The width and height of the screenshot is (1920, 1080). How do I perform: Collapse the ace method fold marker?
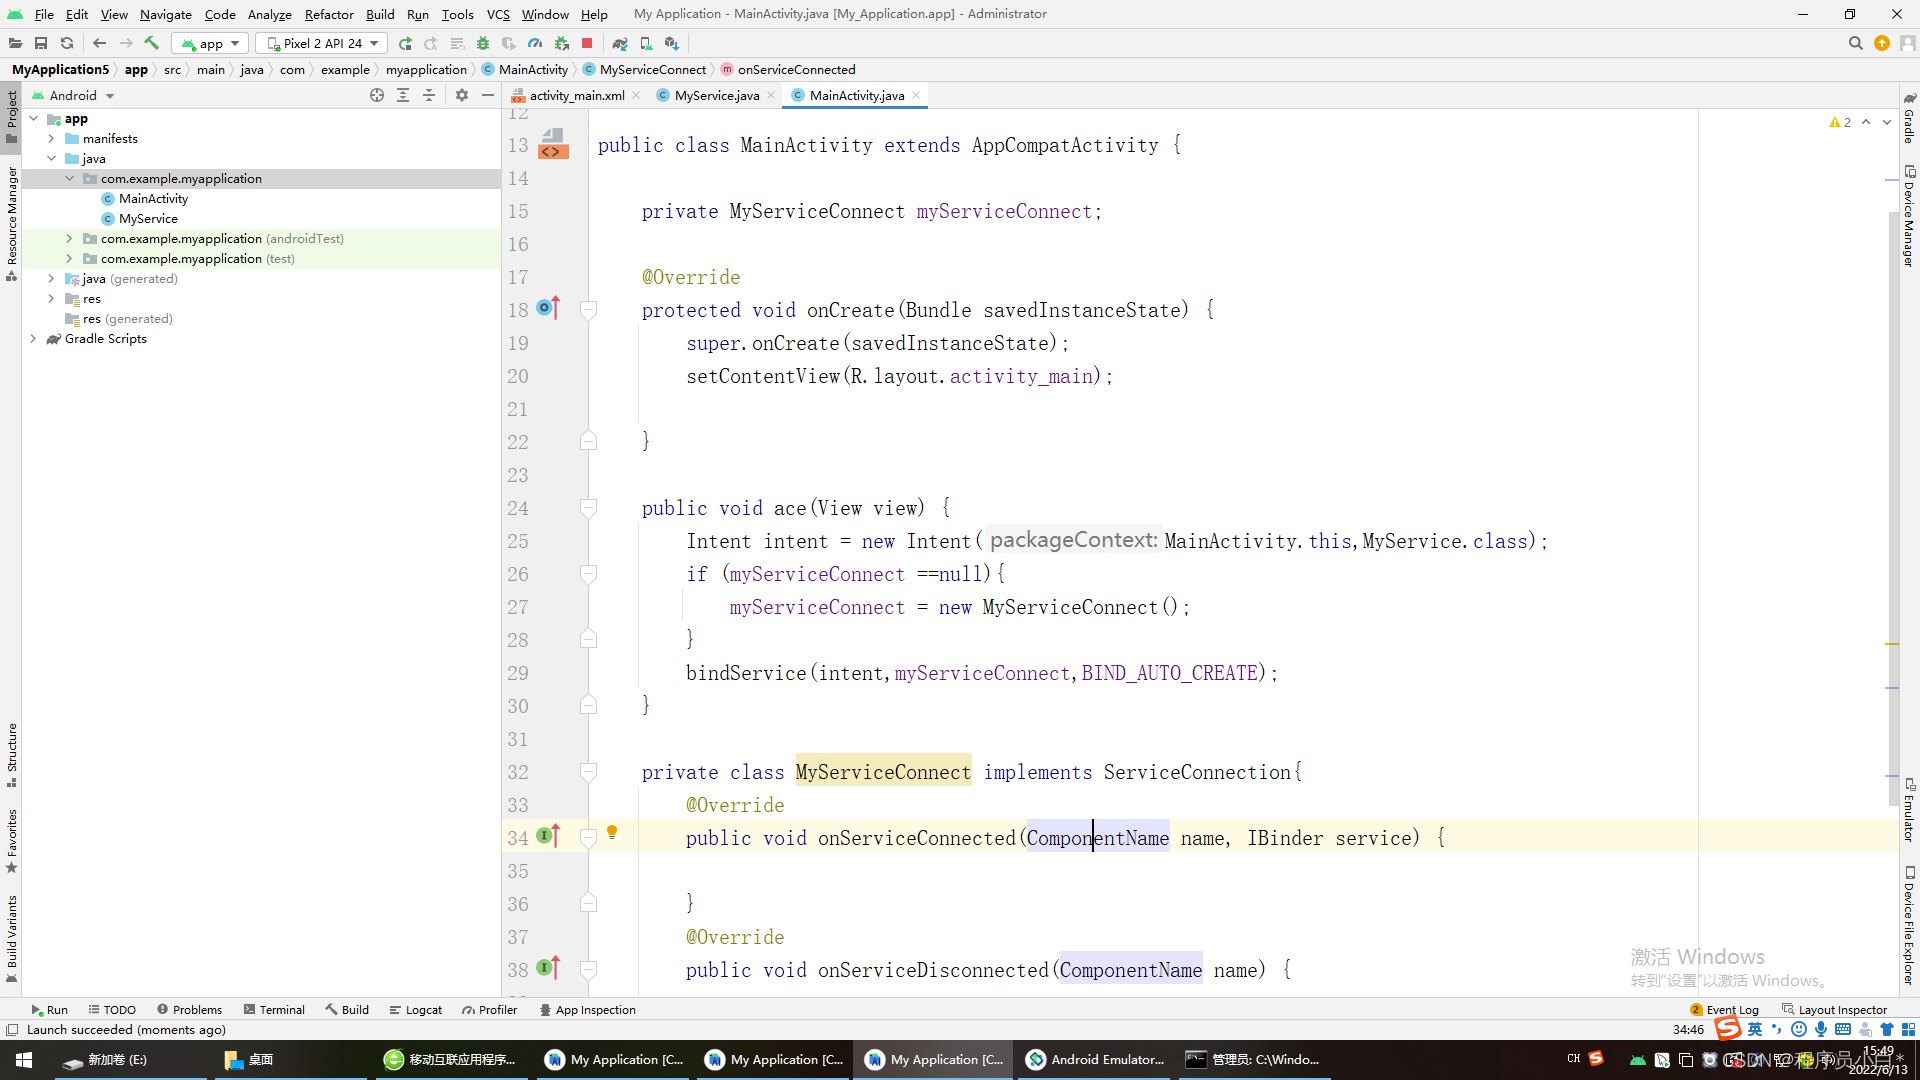(589, 508)
